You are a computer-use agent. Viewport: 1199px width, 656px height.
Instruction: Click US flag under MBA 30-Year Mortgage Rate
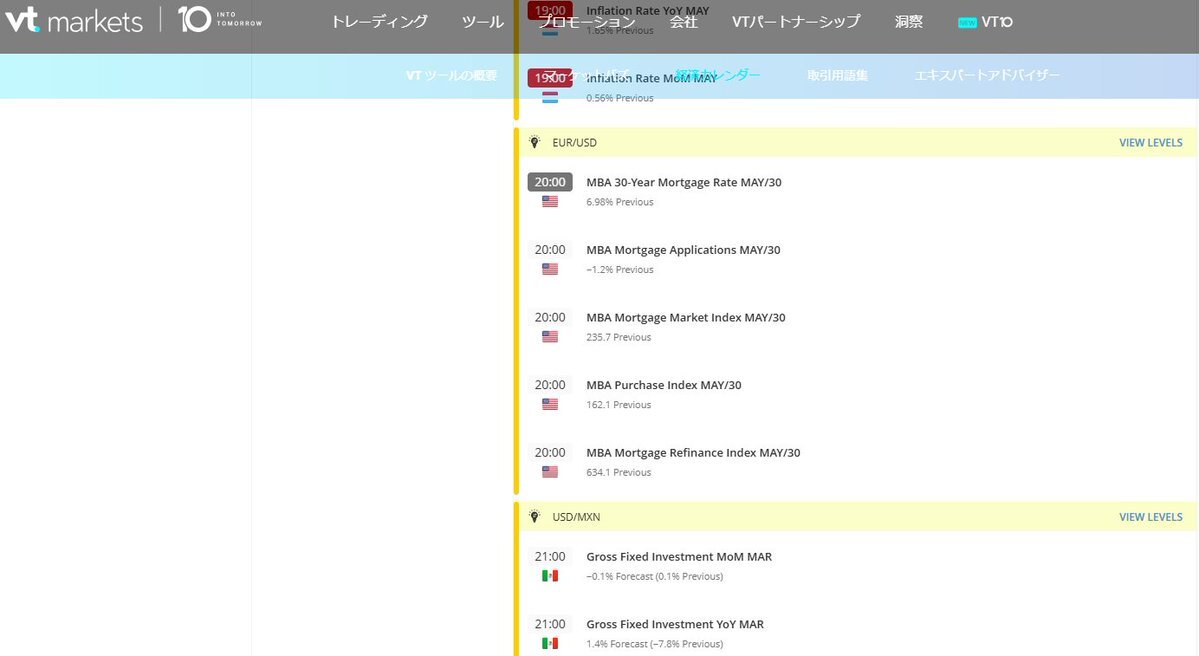(x=550, y=202)
